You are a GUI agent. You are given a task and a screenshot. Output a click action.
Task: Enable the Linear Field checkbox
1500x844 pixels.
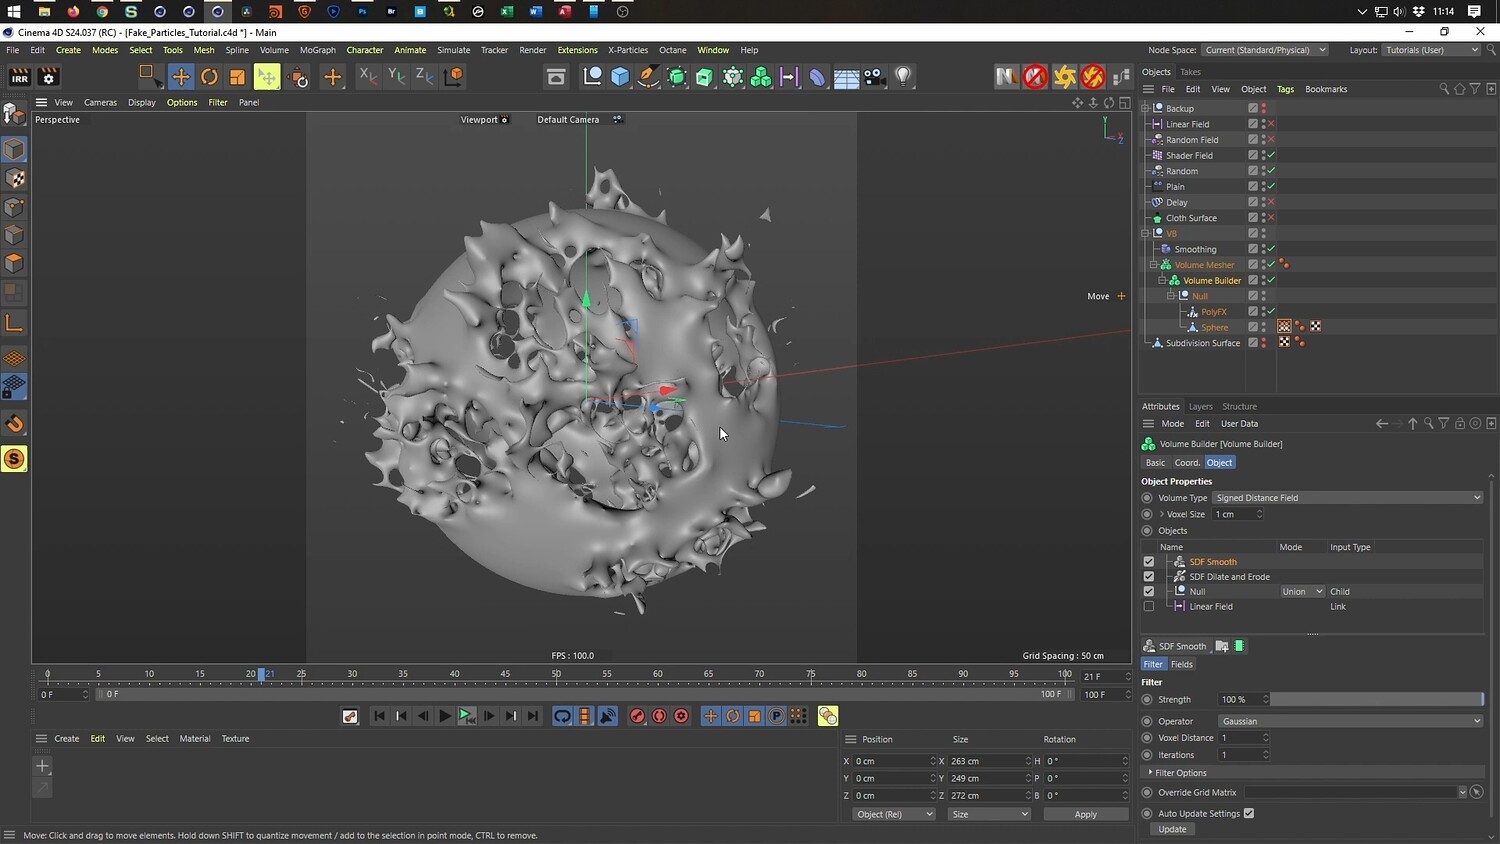pyautogui.click(x=1149, y=607)
